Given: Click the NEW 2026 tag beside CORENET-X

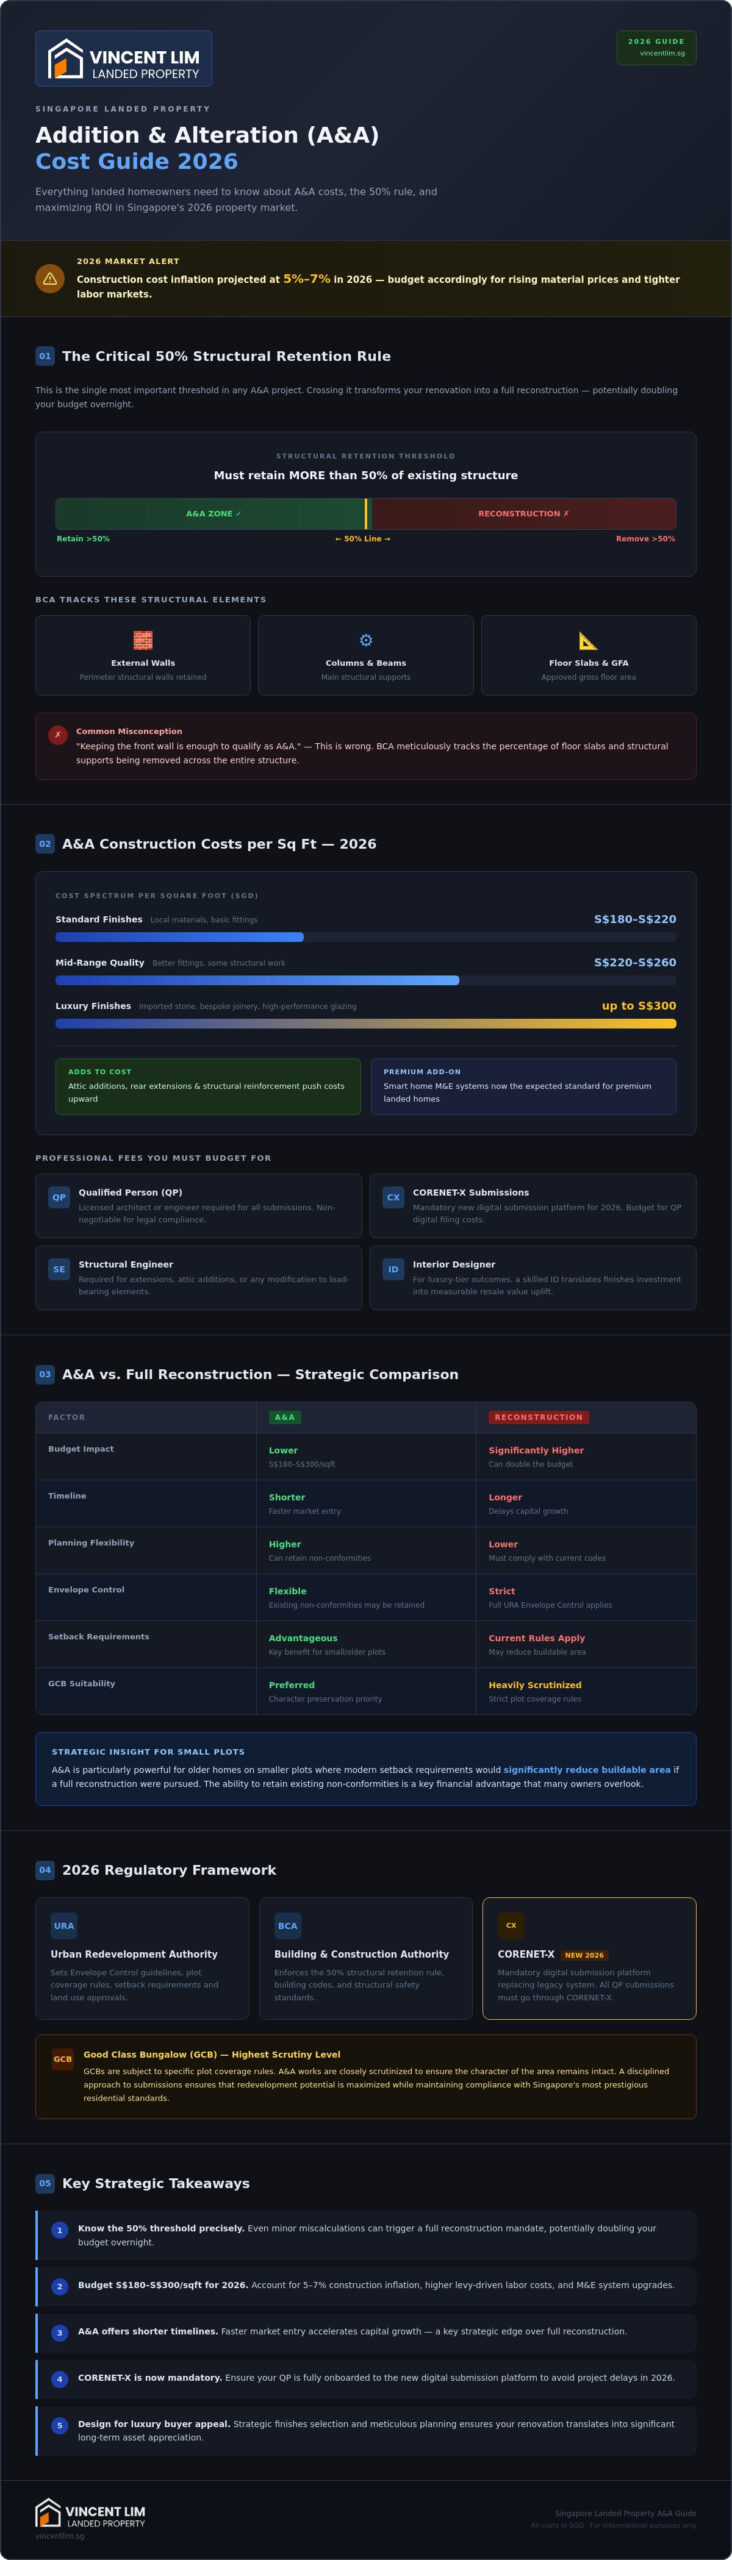Looking at the screenshot, I should click(x=584, y=1955).
